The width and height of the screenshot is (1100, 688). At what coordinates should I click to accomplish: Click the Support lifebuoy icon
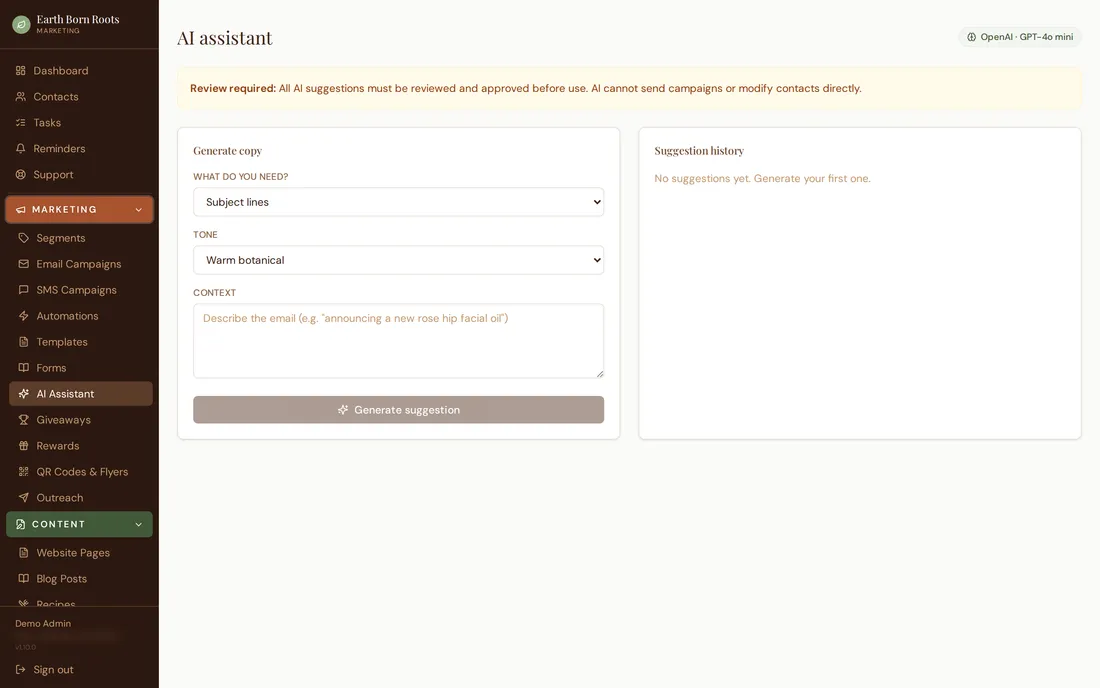coord(20,175)
